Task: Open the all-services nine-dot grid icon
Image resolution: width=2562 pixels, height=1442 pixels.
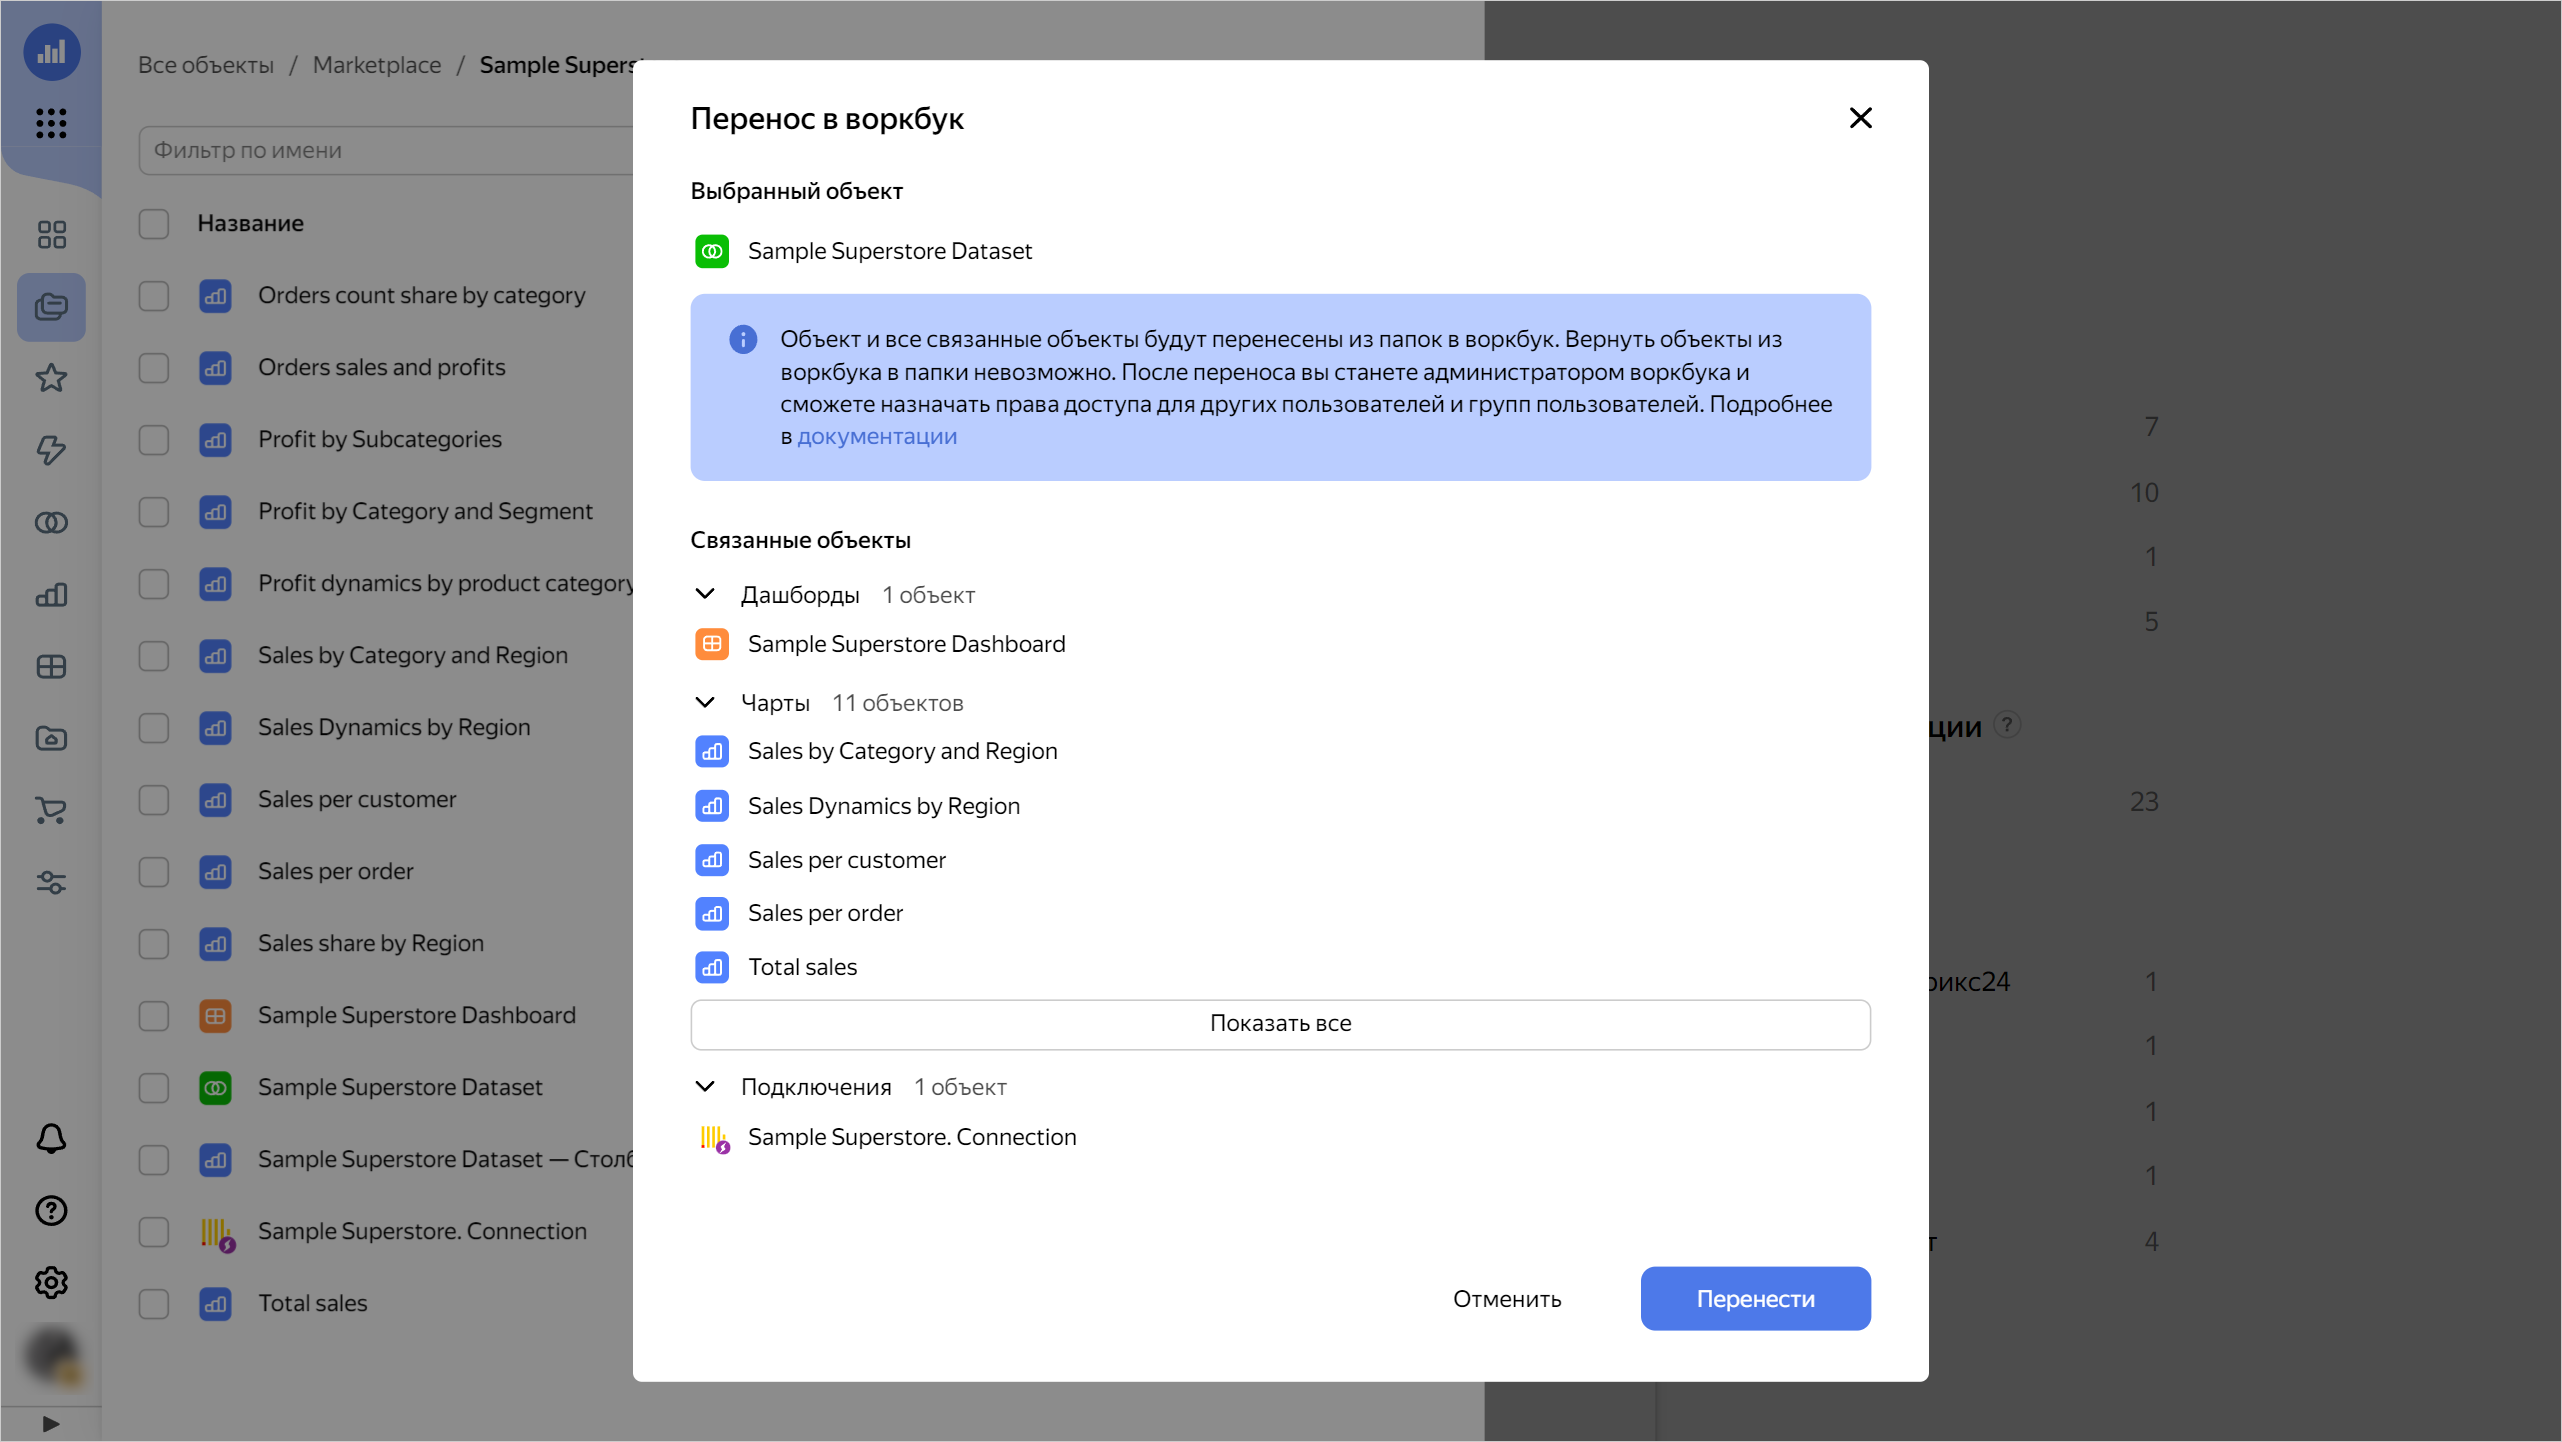Action: [51, 123]
